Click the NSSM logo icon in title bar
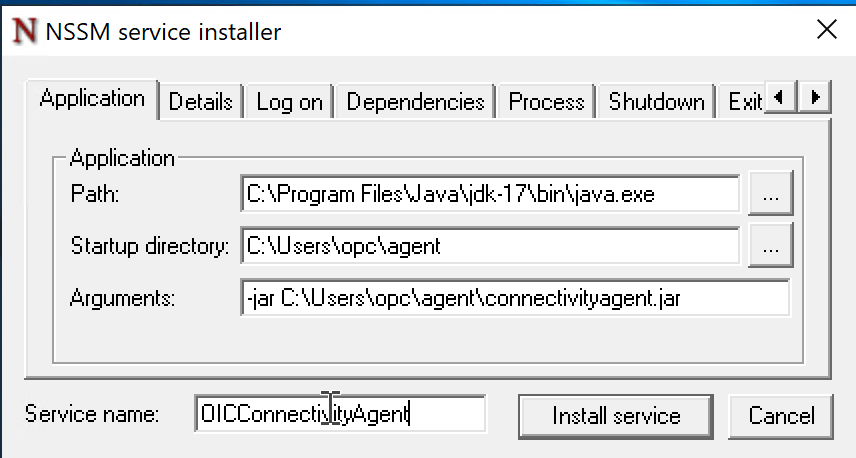 pos(24,31)
